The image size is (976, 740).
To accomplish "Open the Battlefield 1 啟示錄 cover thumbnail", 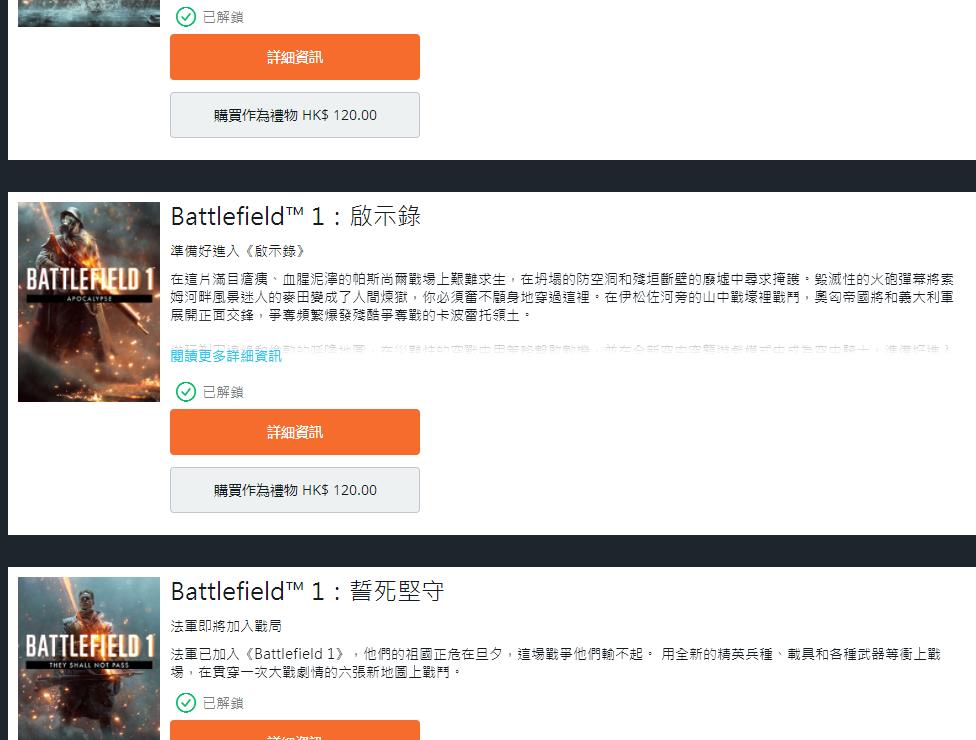I will (89, 302).
